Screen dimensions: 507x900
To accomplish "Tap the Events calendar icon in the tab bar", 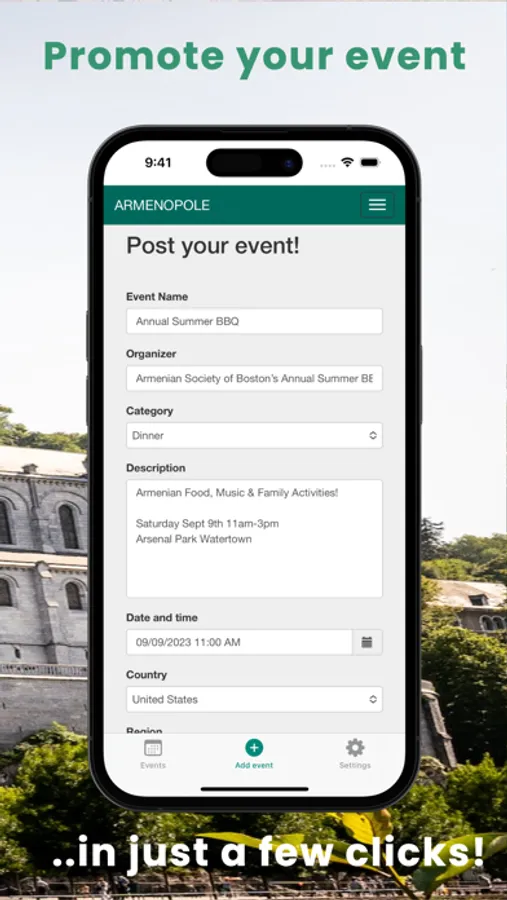I will [153, 748].
